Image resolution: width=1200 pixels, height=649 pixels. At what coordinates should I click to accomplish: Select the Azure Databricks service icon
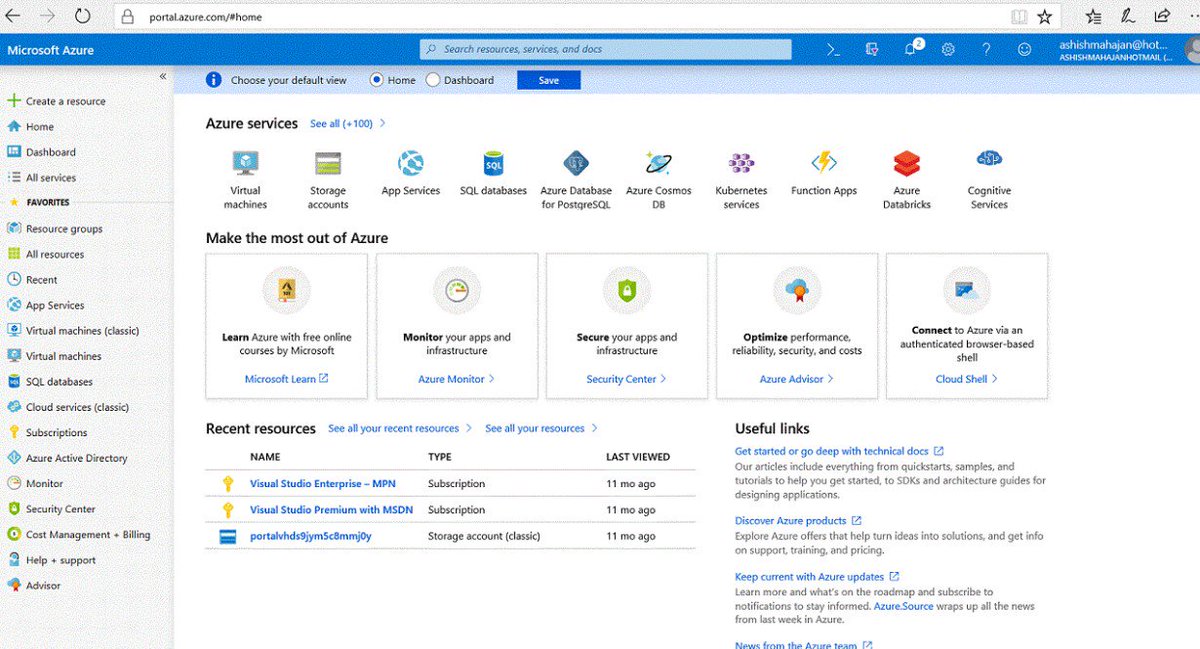pos(906,163)
